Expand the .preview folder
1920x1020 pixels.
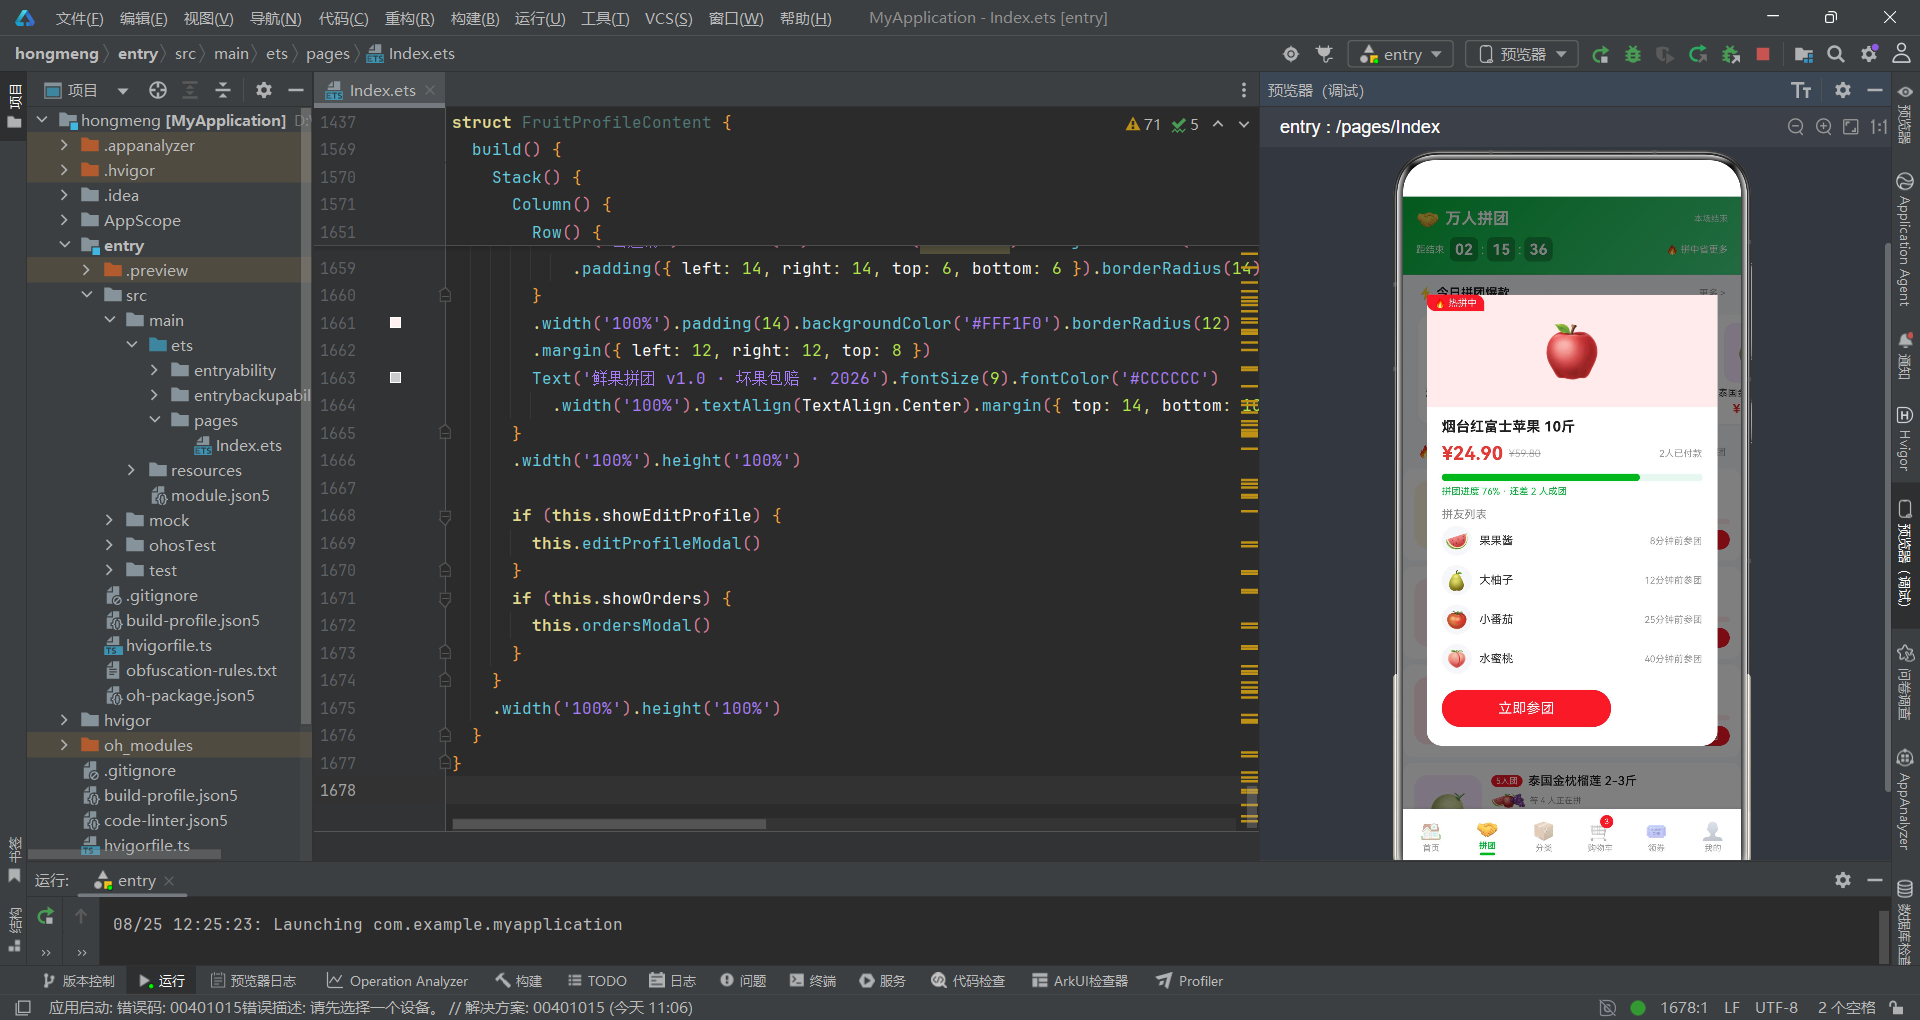coord(86,270)
